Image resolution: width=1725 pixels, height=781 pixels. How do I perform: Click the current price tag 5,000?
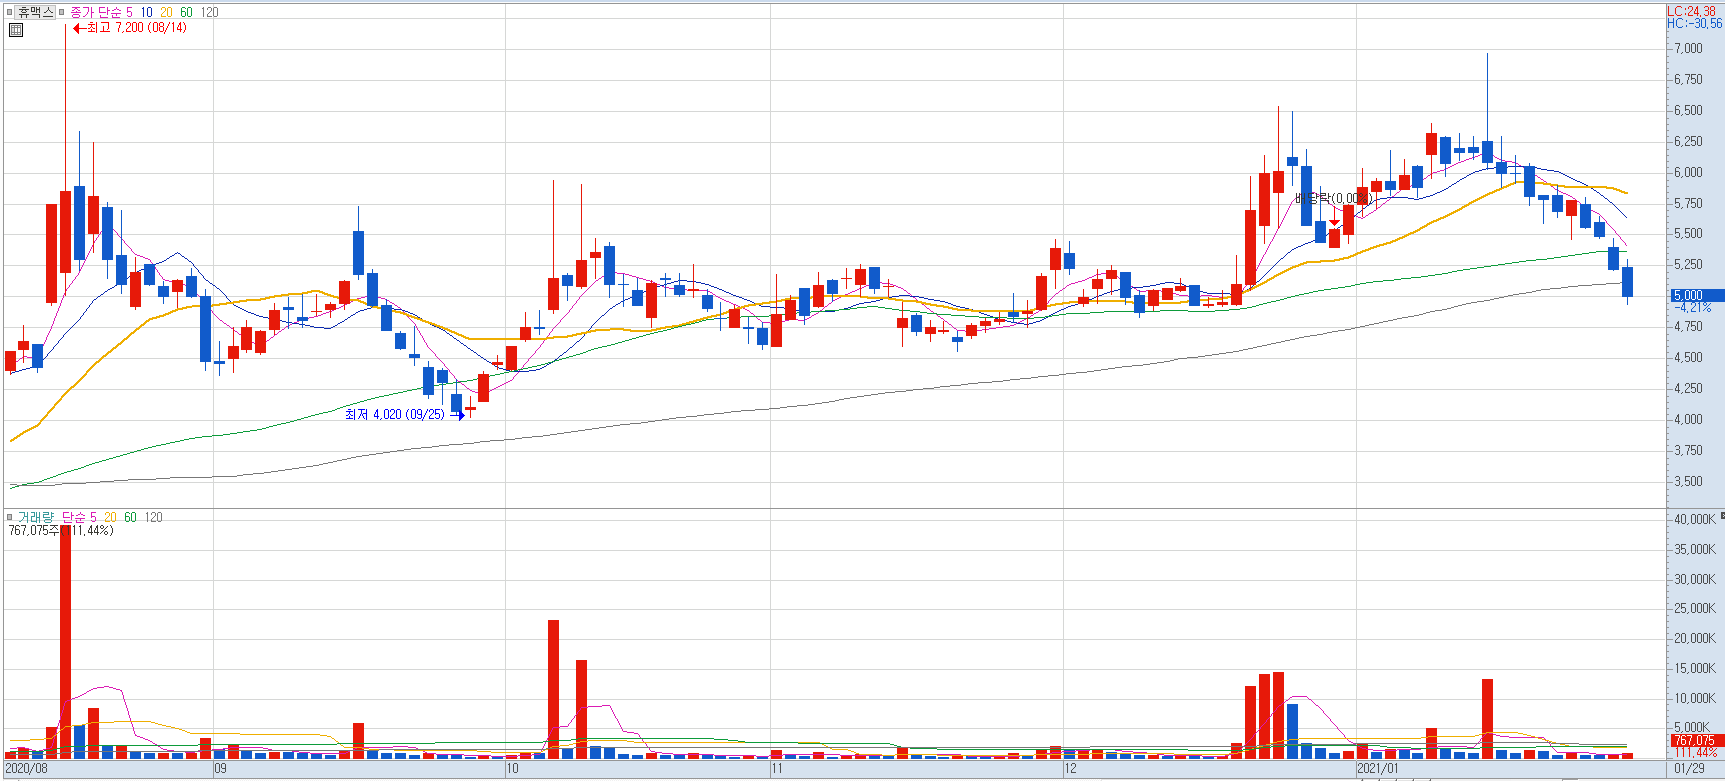click(x=1696, y=295)
